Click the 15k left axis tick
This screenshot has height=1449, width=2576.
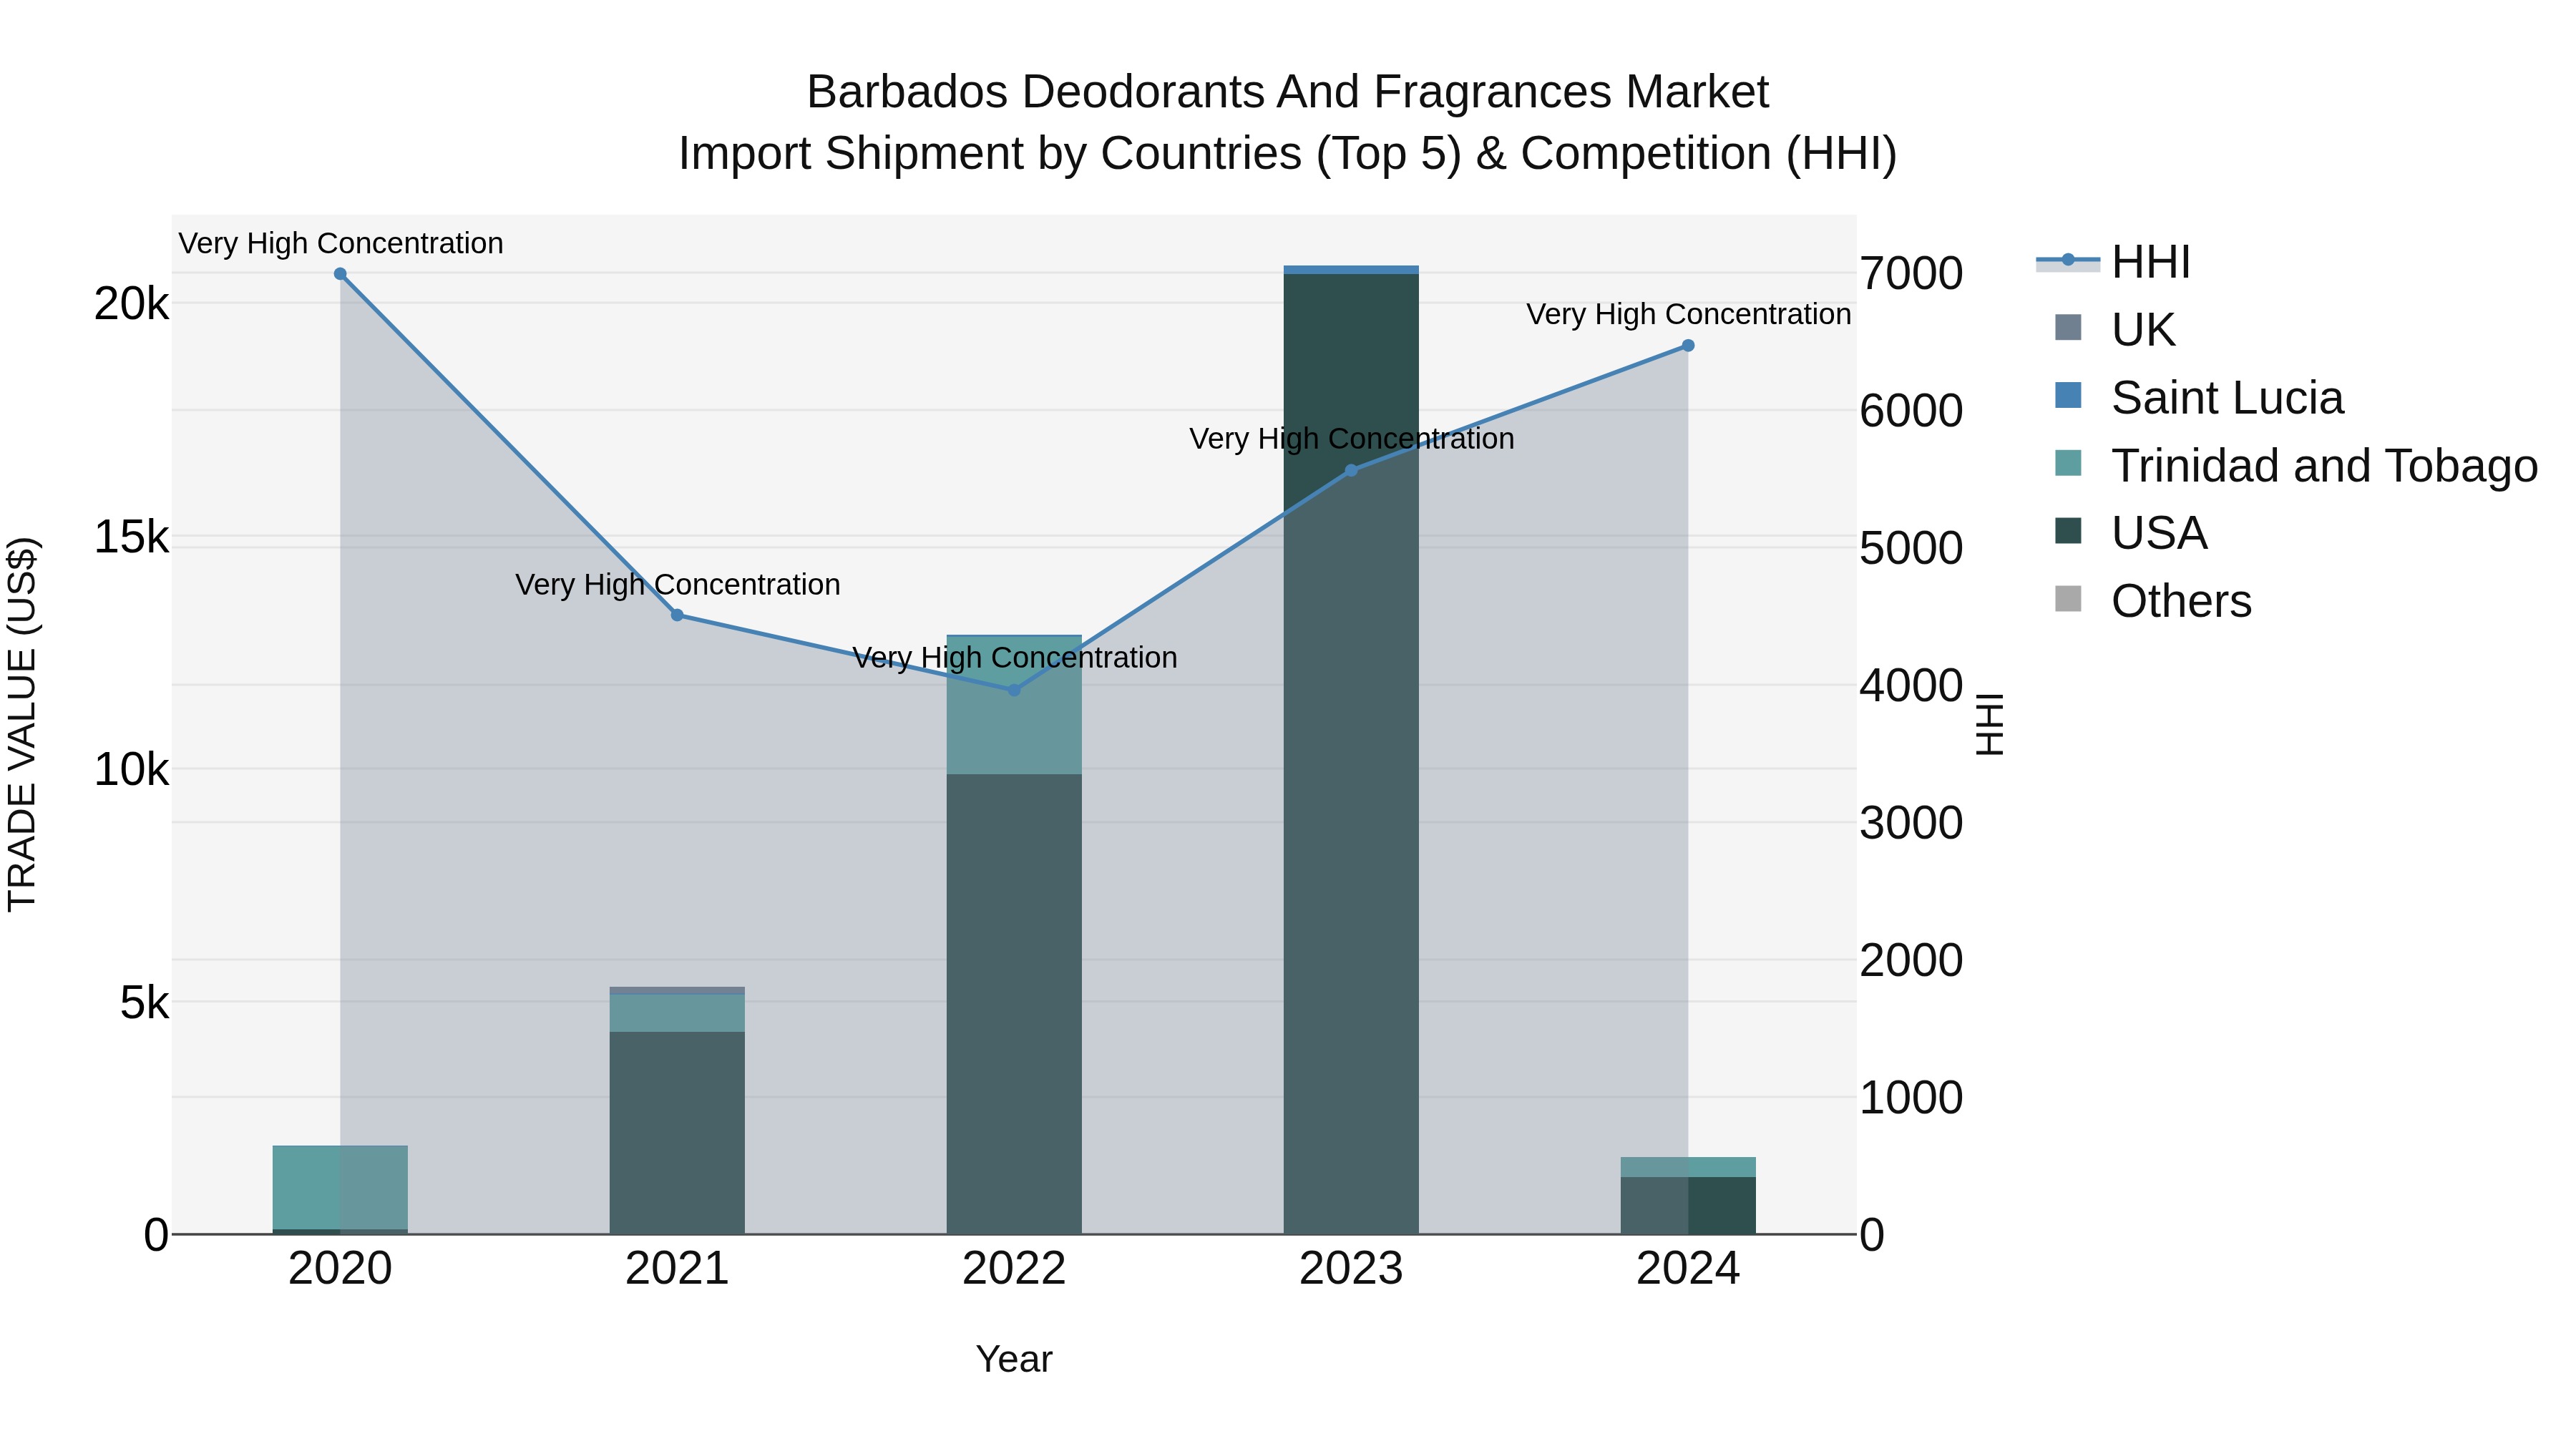tap(132, 537)
